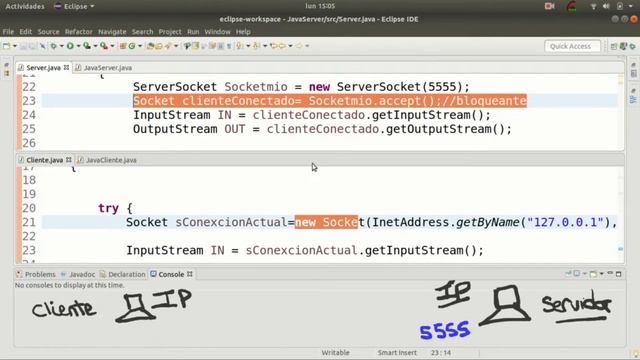640x360 pixels.
Task: Click the Coverage run icon
Action: coord(87,46)
